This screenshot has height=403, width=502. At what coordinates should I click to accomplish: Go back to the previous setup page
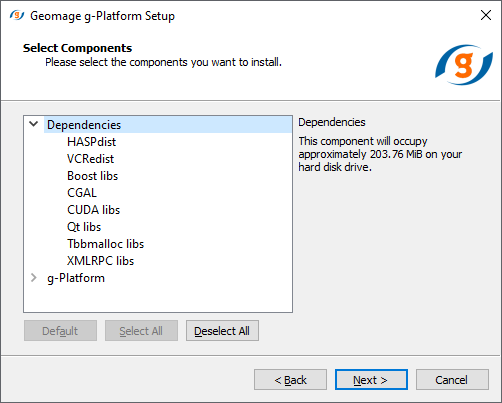pyautogui.click(x=290, y=379)
